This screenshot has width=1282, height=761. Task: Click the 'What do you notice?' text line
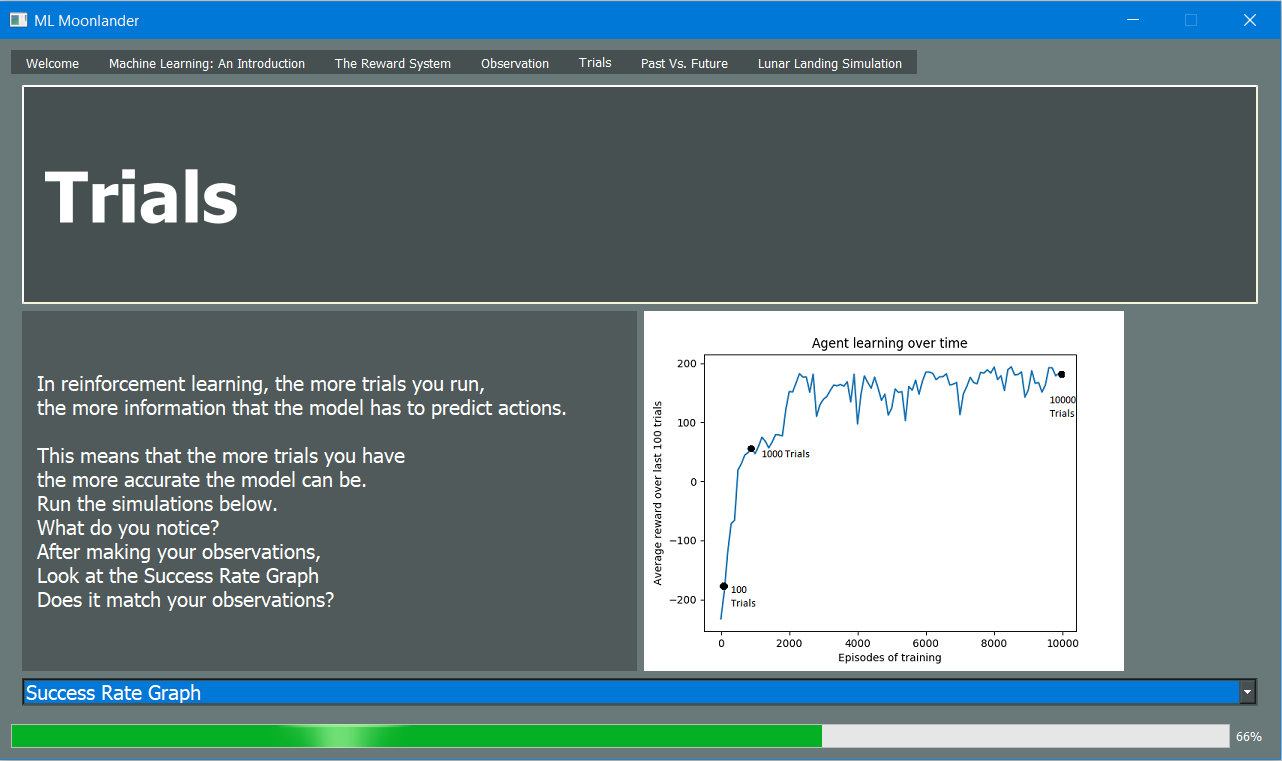pos(128,528)
